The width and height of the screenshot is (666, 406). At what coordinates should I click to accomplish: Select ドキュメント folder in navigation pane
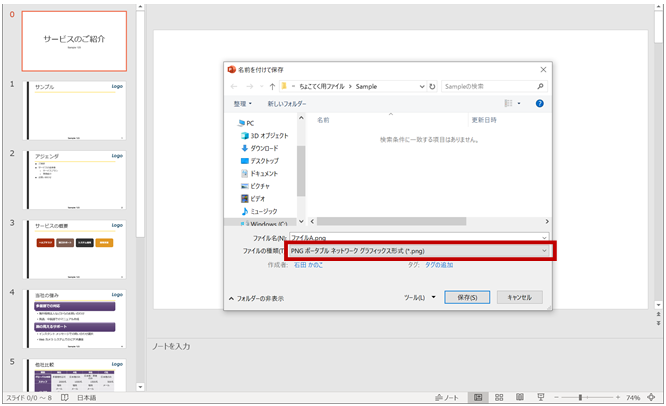(x=264, y=173)
